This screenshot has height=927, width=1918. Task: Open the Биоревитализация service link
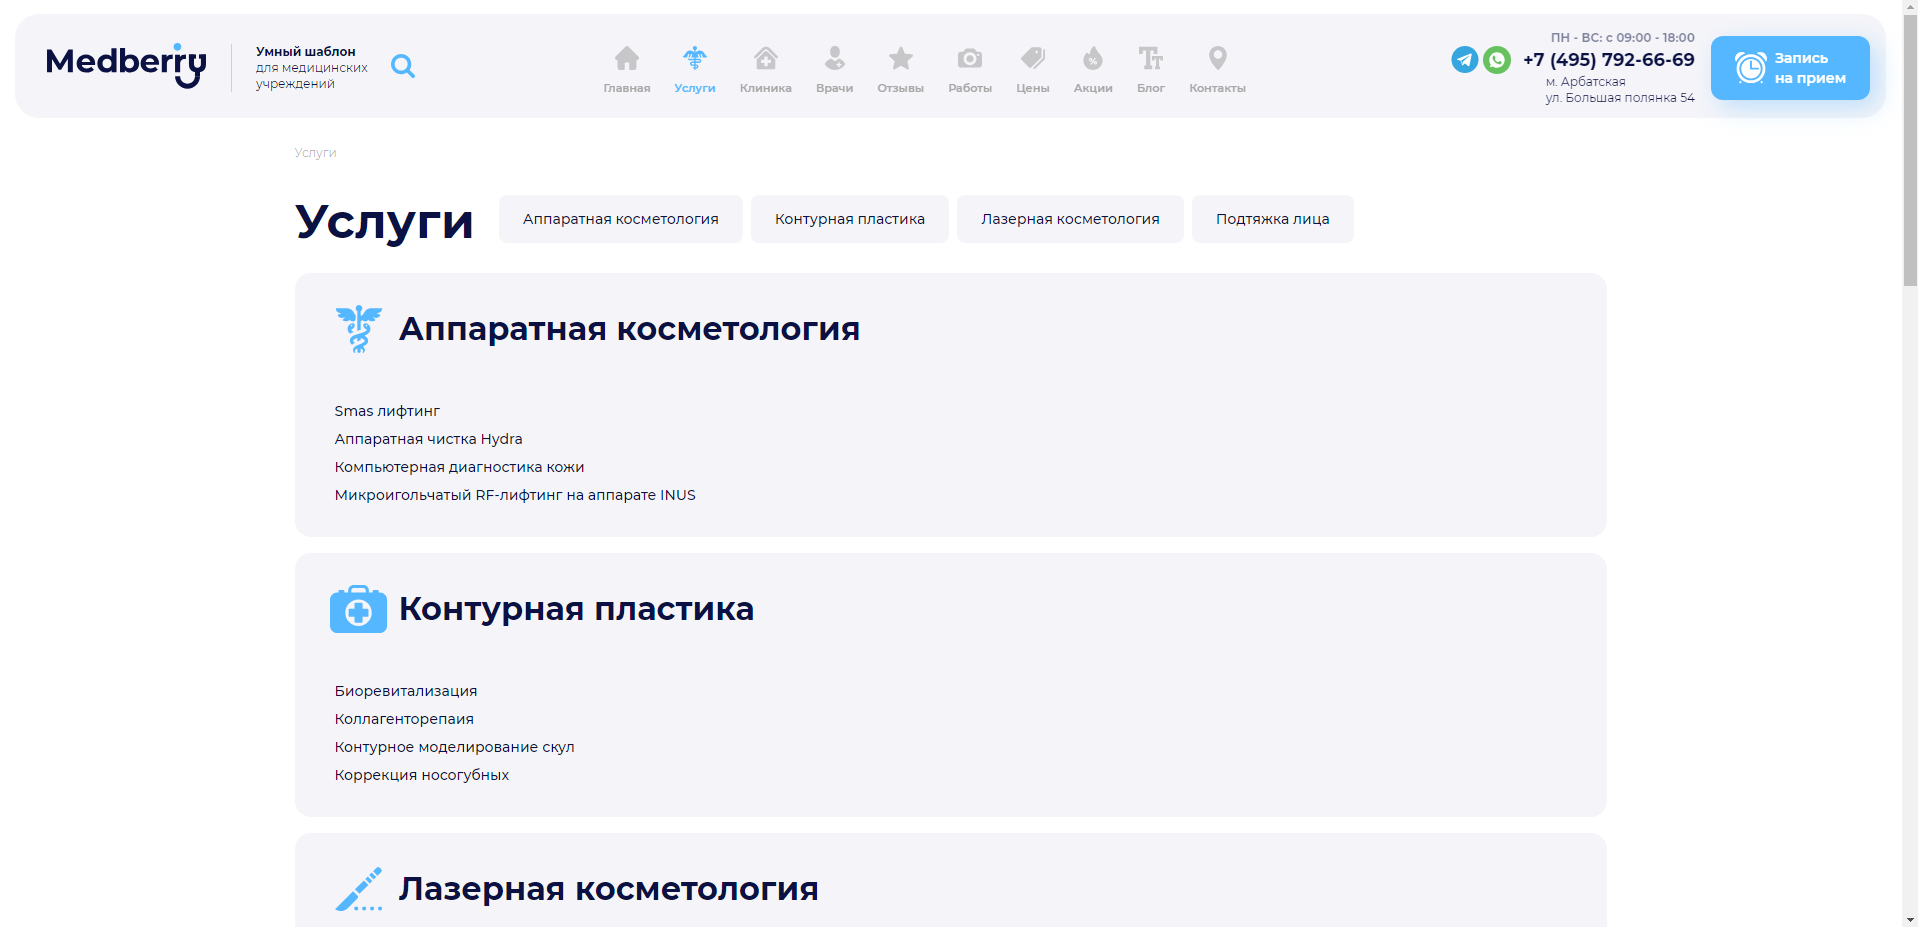(406, 691)
